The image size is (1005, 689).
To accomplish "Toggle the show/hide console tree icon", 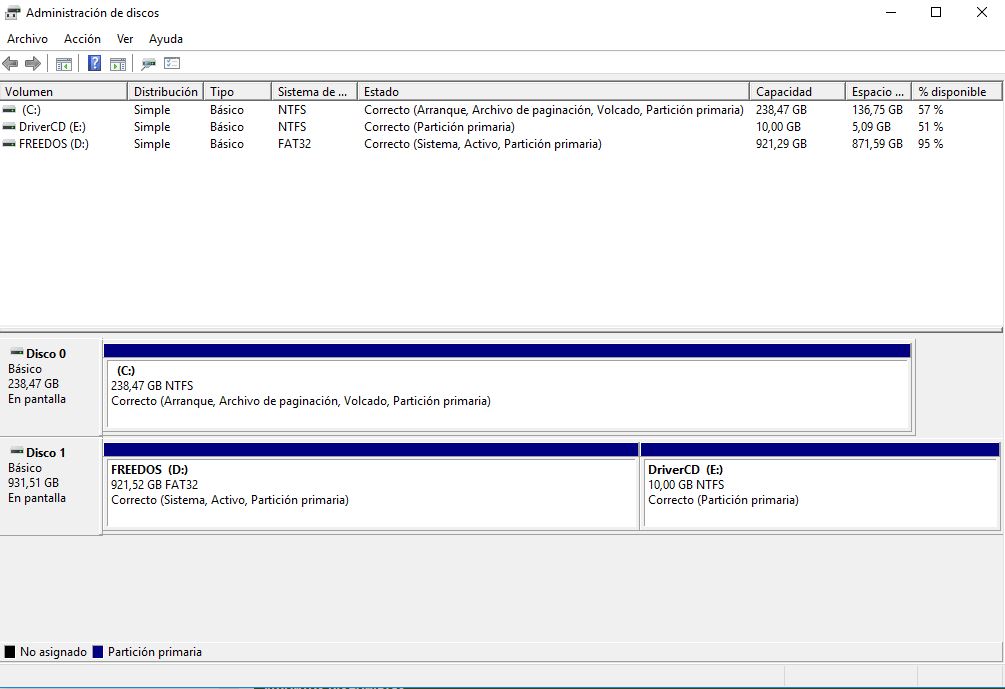I will coord(63,64).
